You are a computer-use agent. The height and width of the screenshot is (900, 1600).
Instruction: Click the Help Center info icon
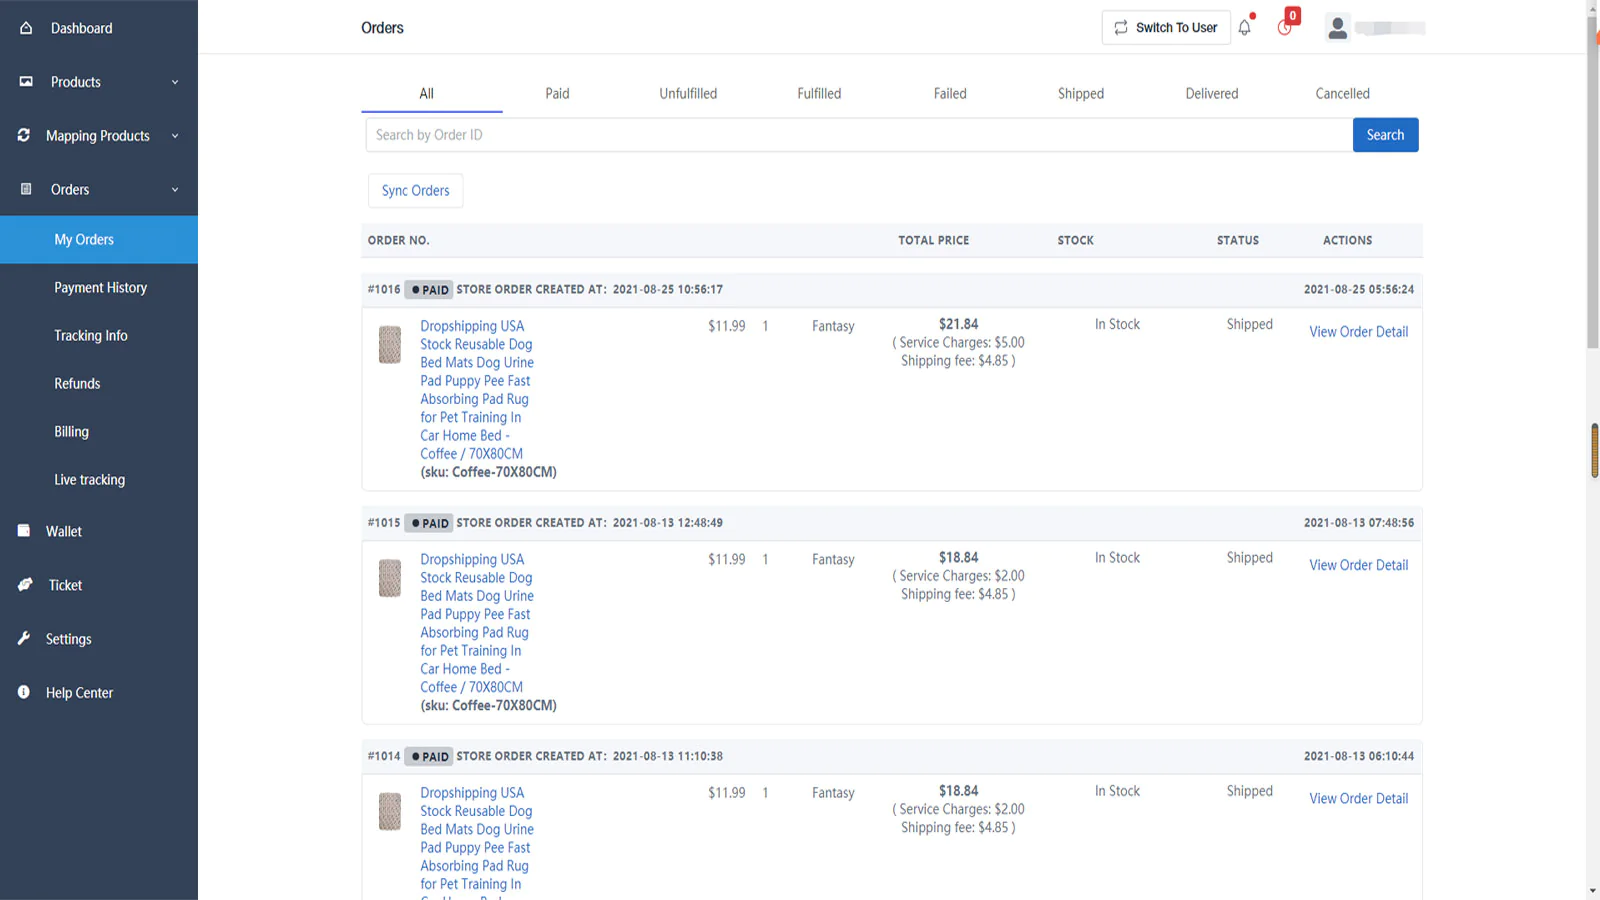(x=24, y=692)
